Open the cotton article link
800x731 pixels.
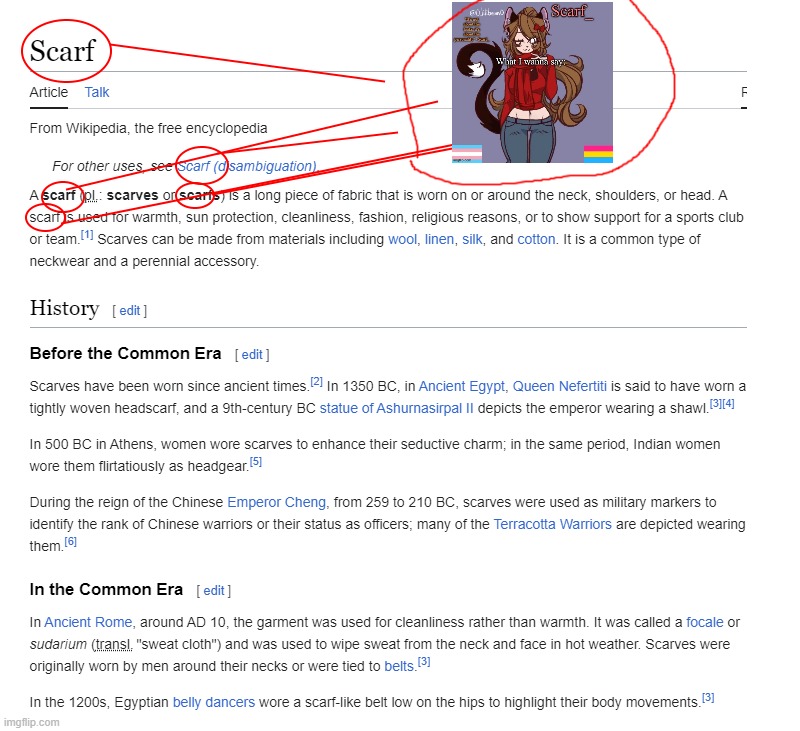(x=536, y=239)
